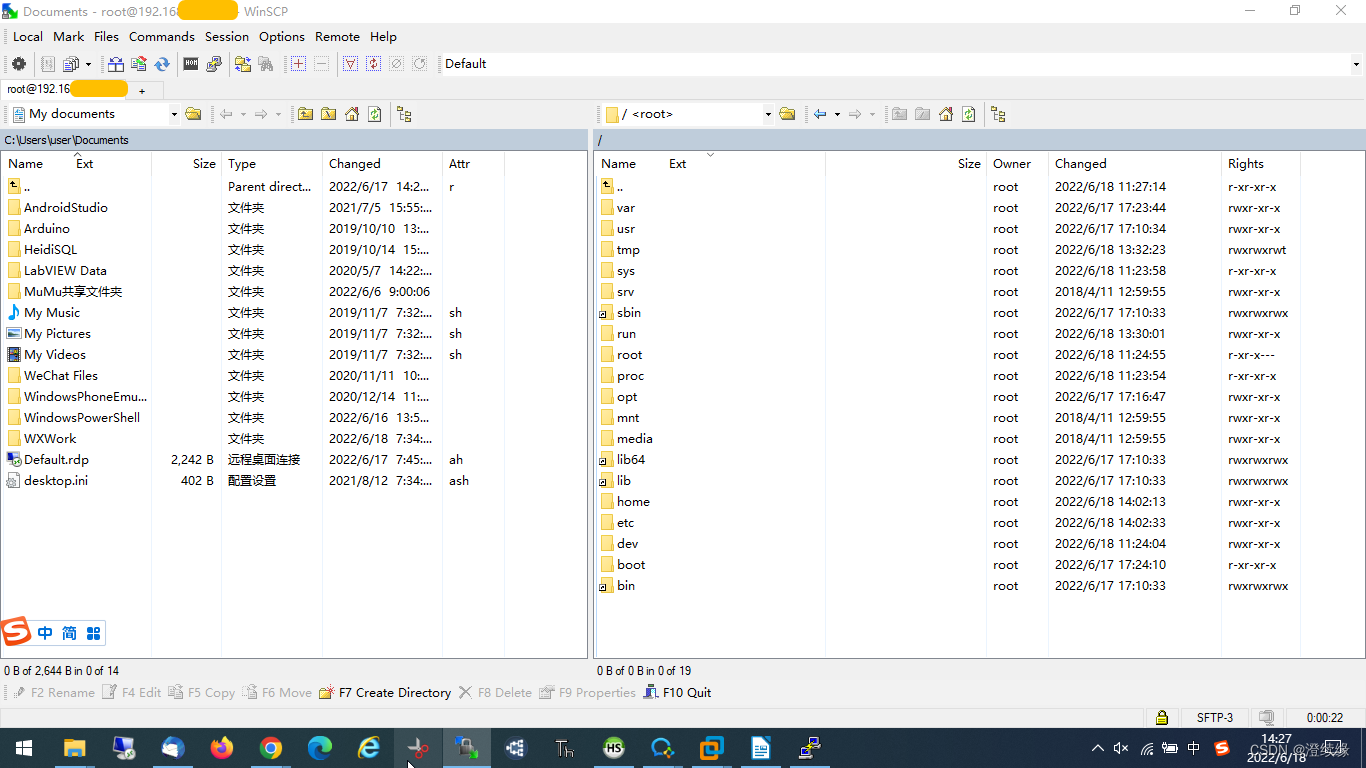The height and width of the screenshot is (768, 1366).
Task: Open Windows Start menu
Action: pos(23,748)
